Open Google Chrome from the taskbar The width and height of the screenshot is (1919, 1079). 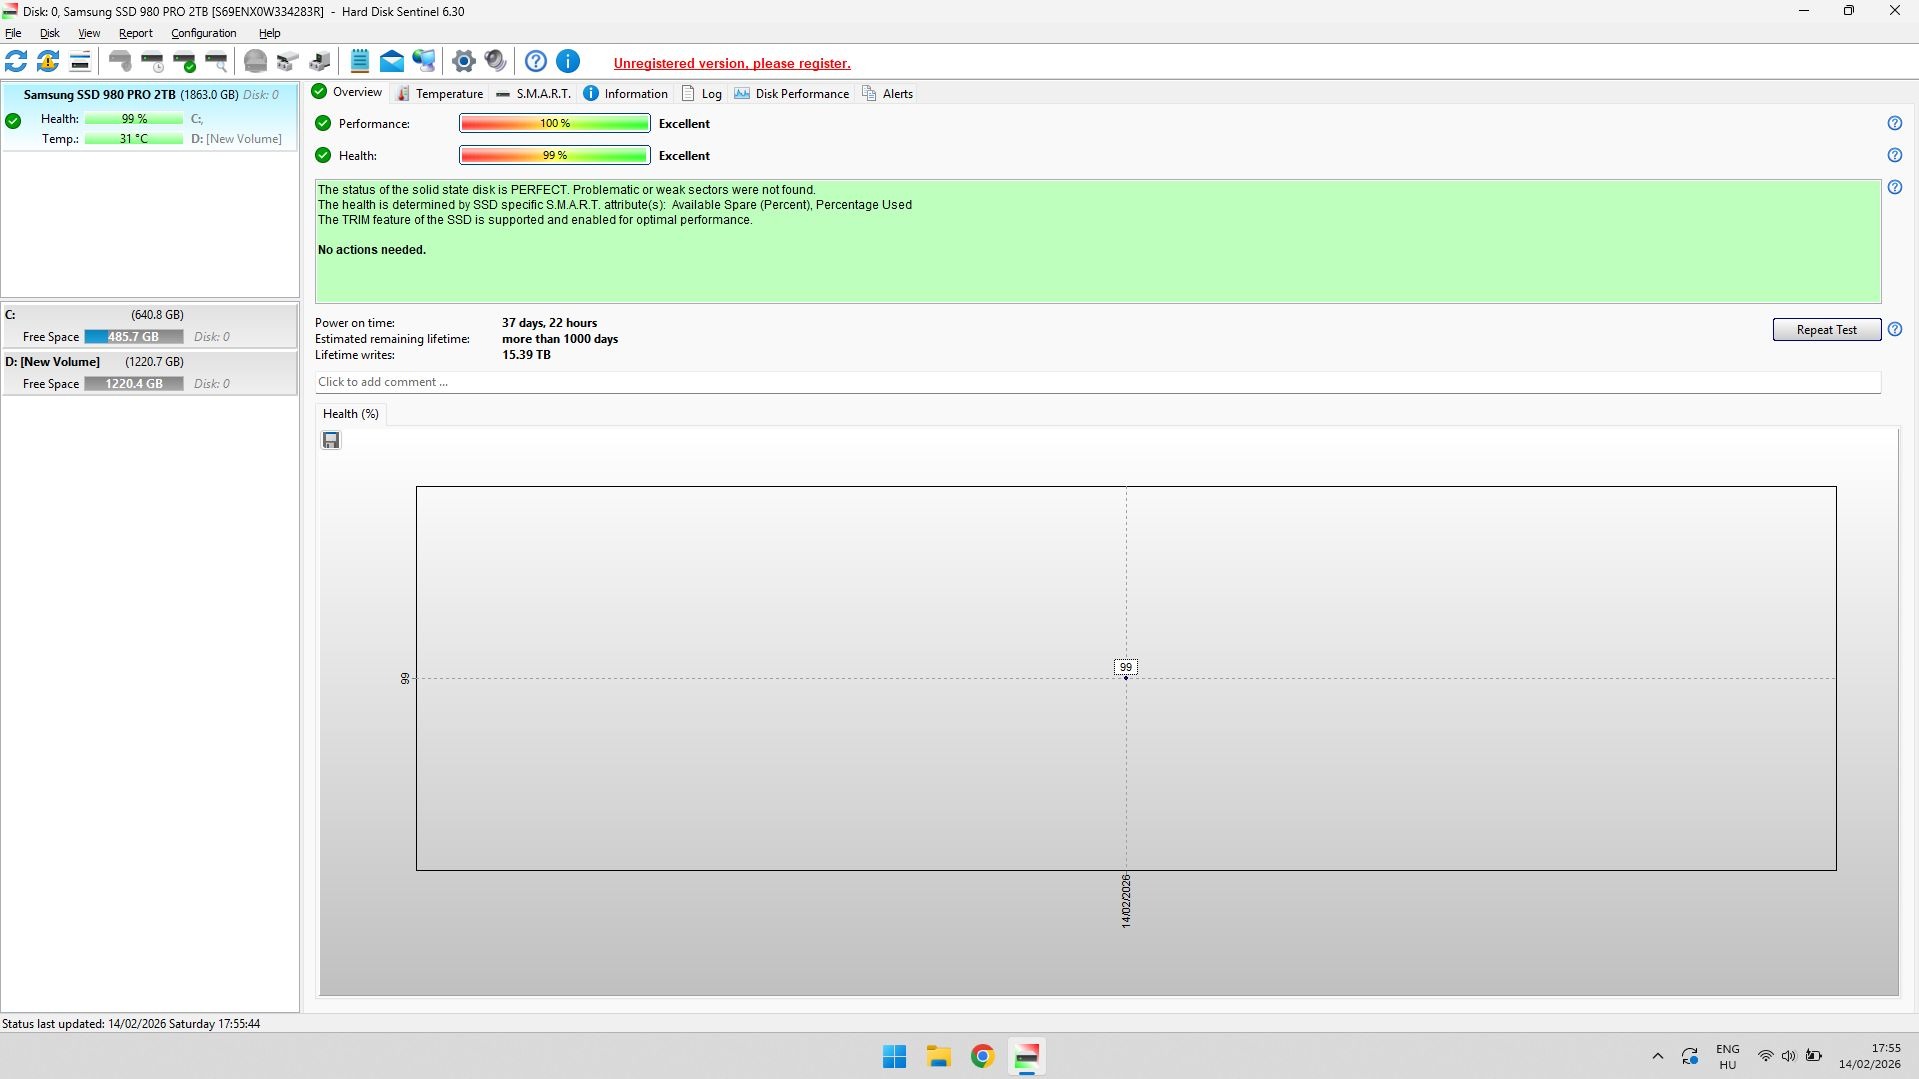982,1056
